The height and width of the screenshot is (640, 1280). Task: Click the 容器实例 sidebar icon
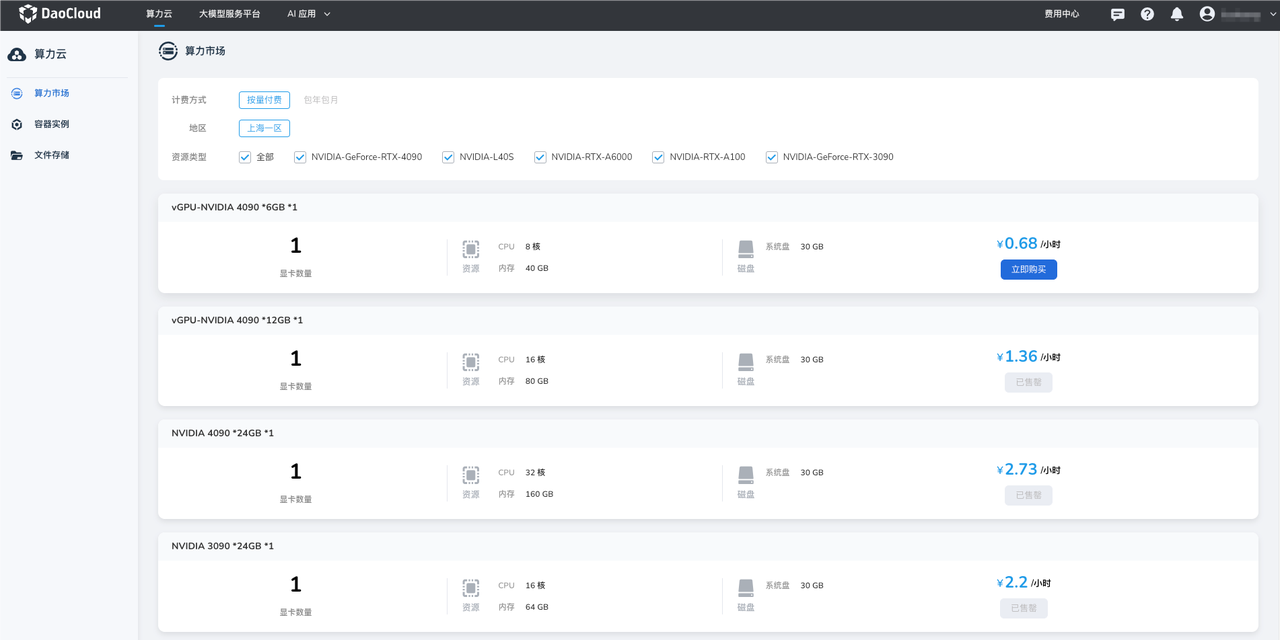17,124
